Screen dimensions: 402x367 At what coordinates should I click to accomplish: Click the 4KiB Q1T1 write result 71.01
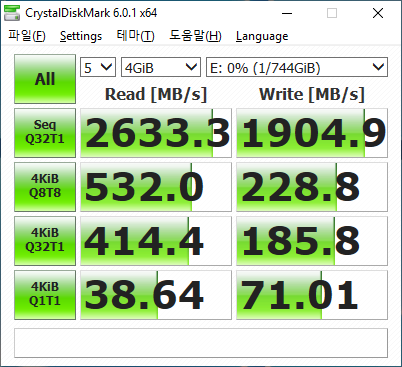312,295
